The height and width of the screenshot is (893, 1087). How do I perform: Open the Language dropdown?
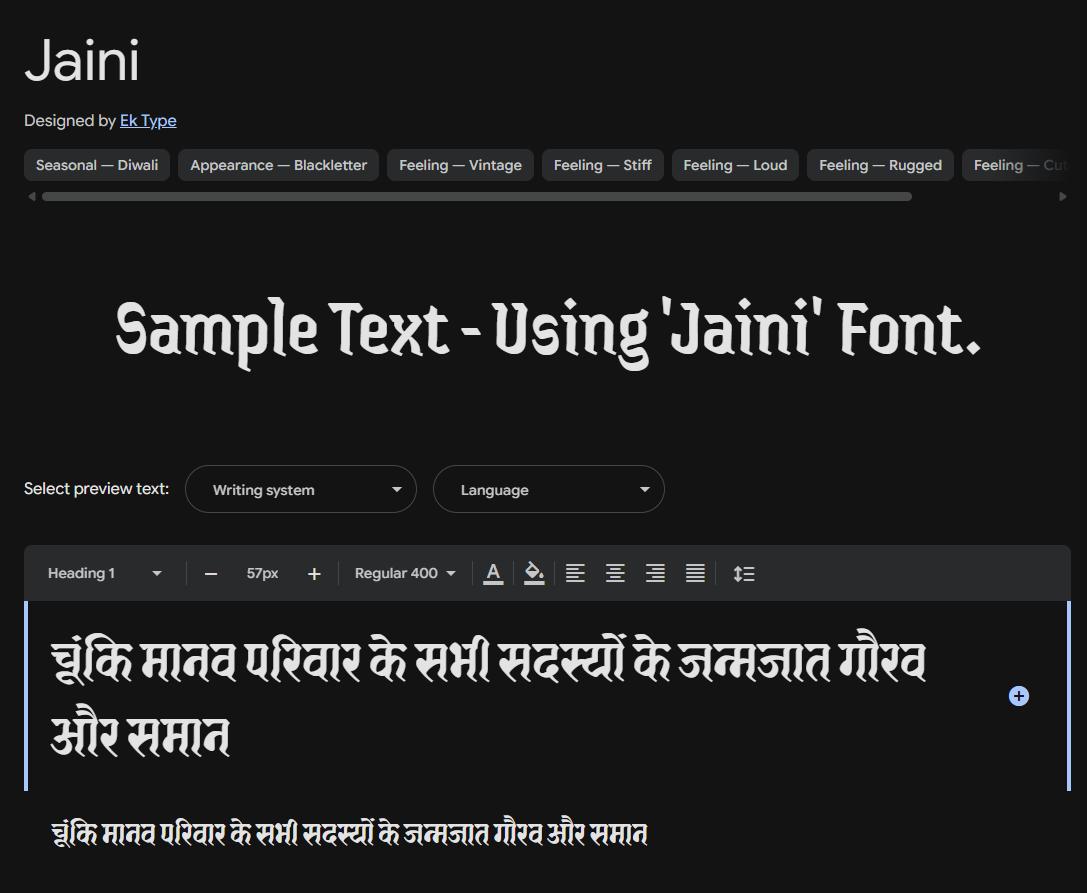pos(549,489)
